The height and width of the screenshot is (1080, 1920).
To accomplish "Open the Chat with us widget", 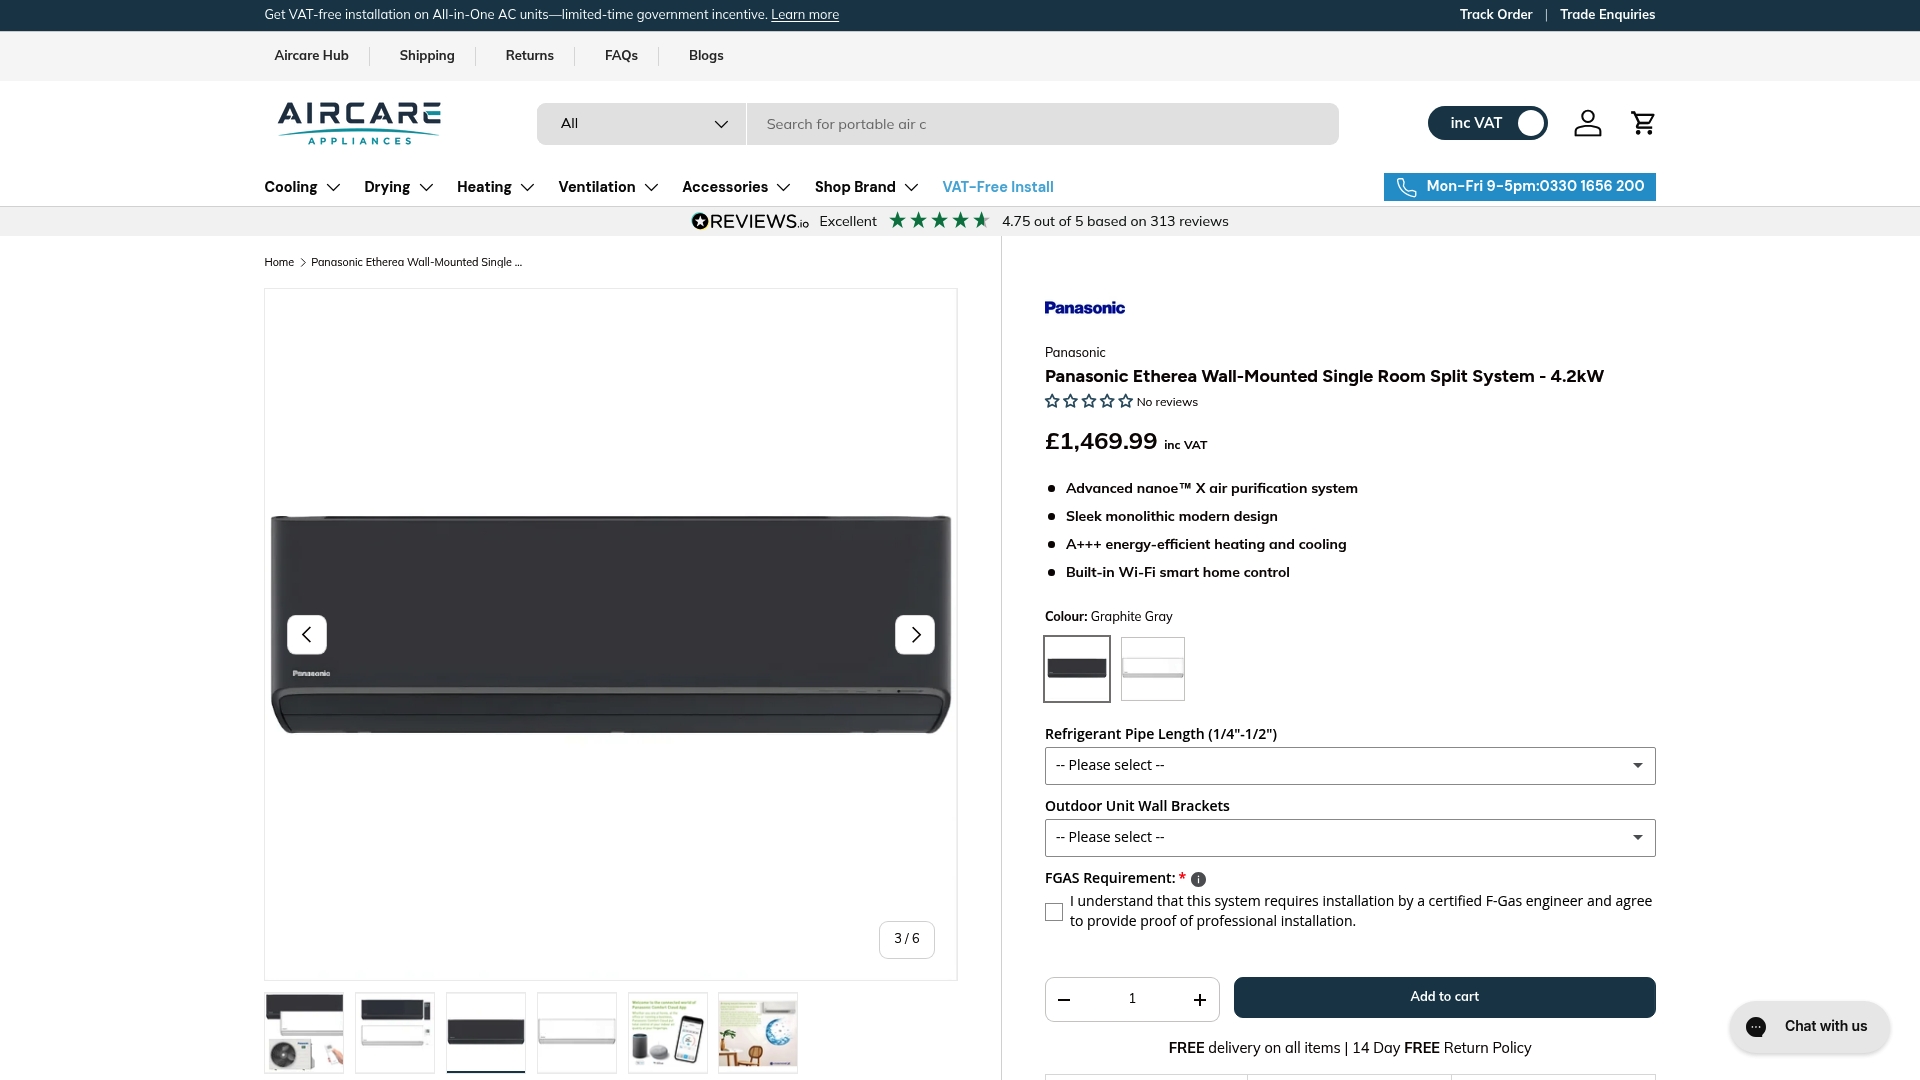I will (x=1809, y=1027).
